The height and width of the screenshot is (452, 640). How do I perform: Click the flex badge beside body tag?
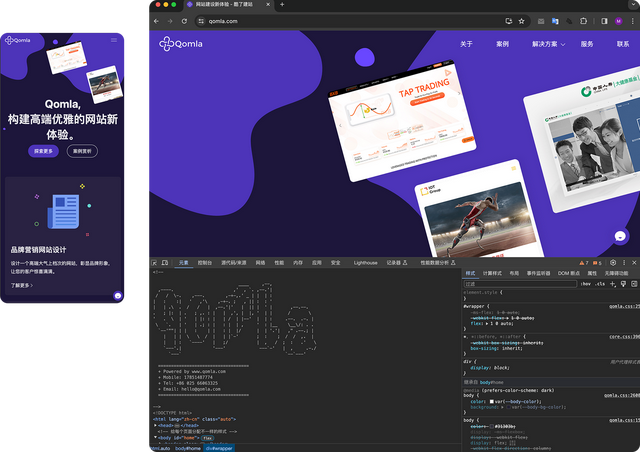(207, 438)
